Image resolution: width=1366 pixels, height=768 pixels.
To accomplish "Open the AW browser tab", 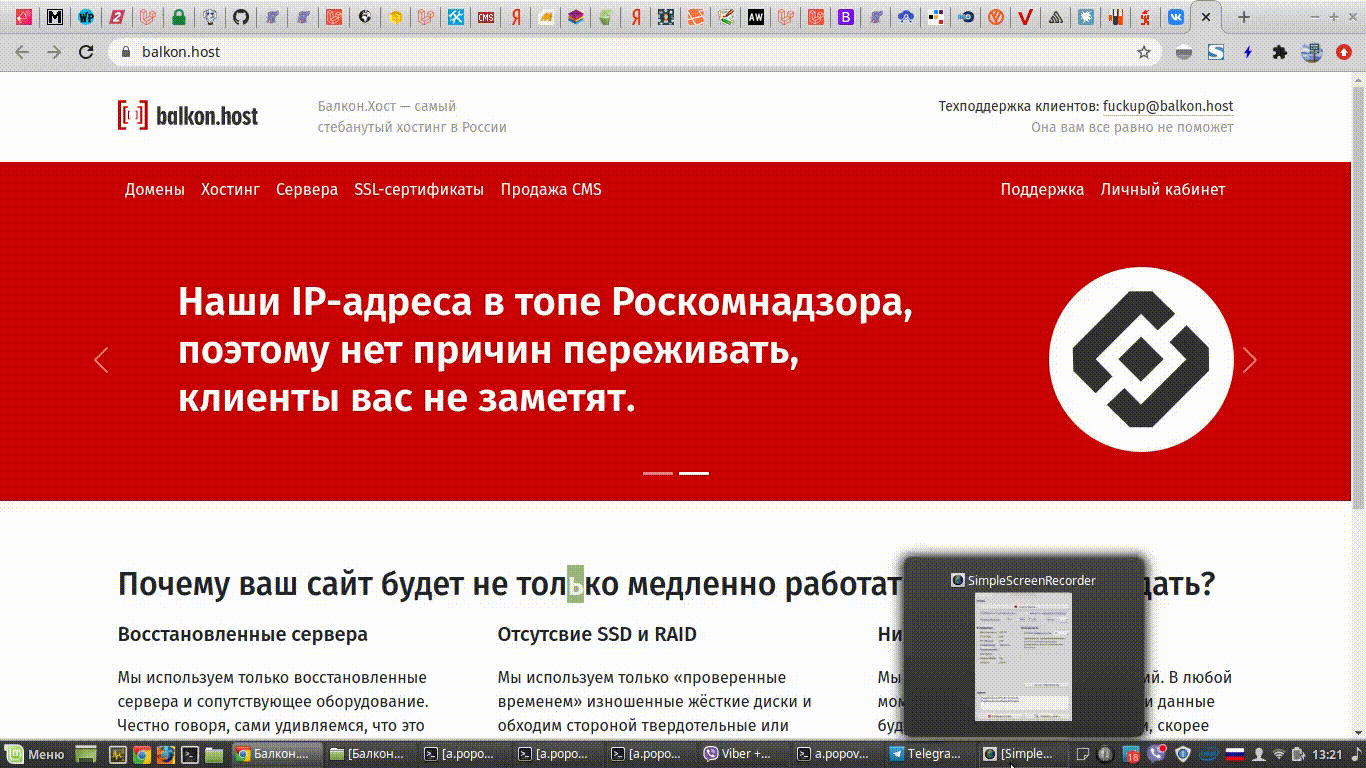I will pyautogui.click(x=756, y=17).
